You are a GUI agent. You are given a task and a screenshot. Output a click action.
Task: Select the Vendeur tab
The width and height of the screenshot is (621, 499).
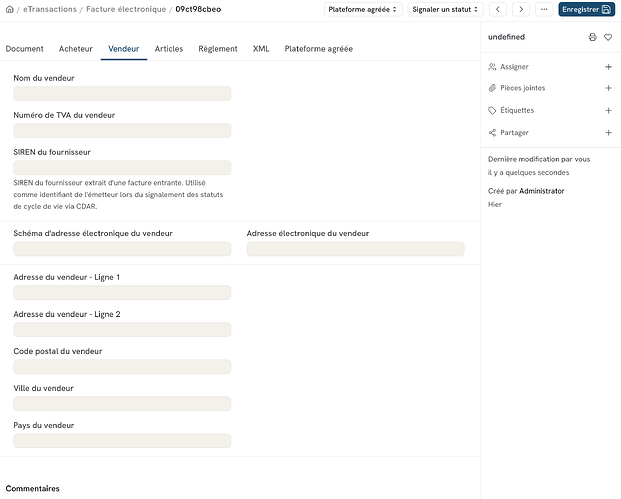click(124, 49)
